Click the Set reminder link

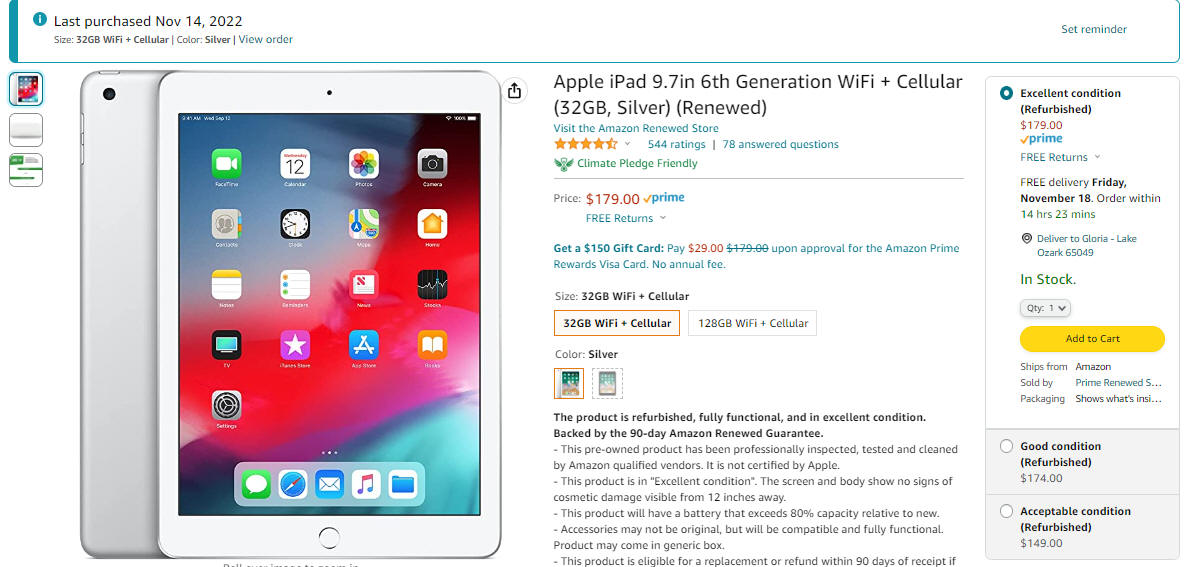(1093, 30)
